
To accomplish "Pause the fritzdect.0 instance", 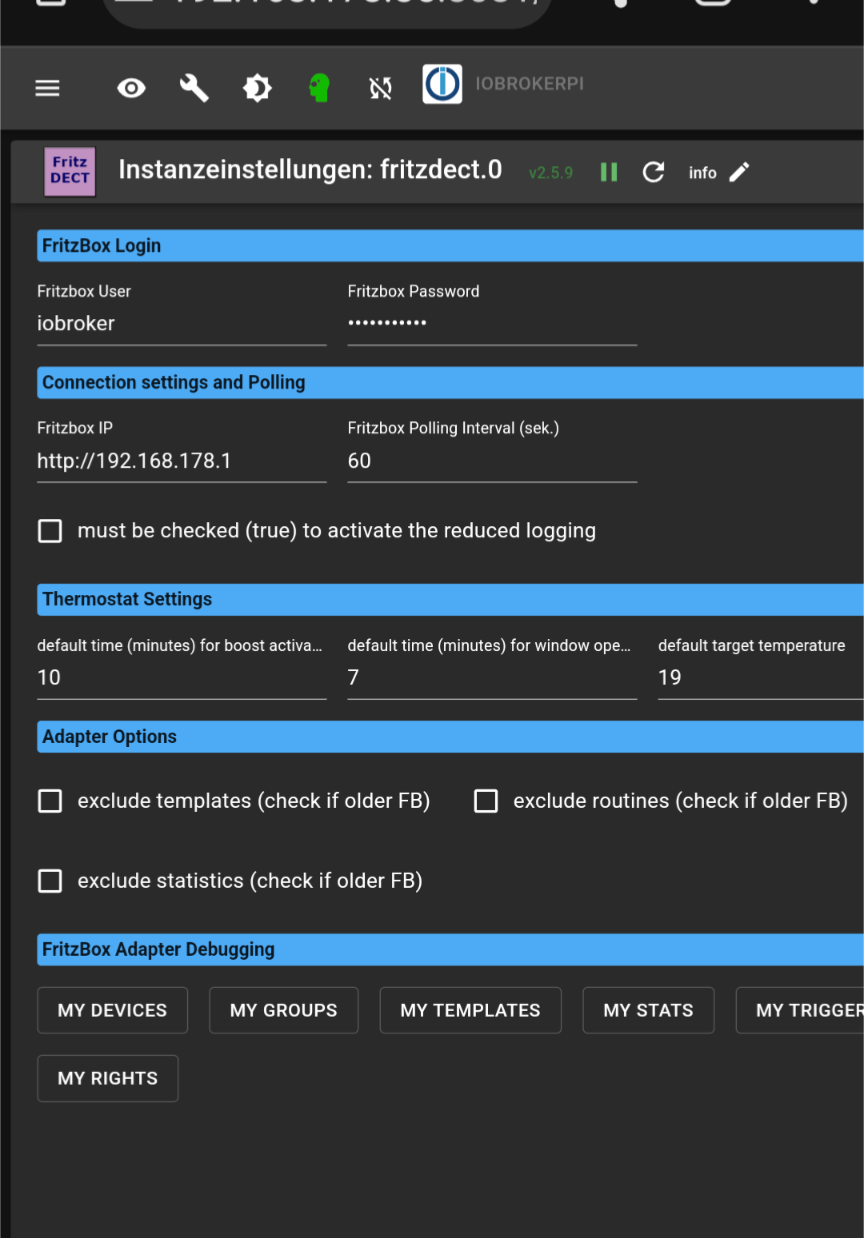I will click(x=608, y=172).
